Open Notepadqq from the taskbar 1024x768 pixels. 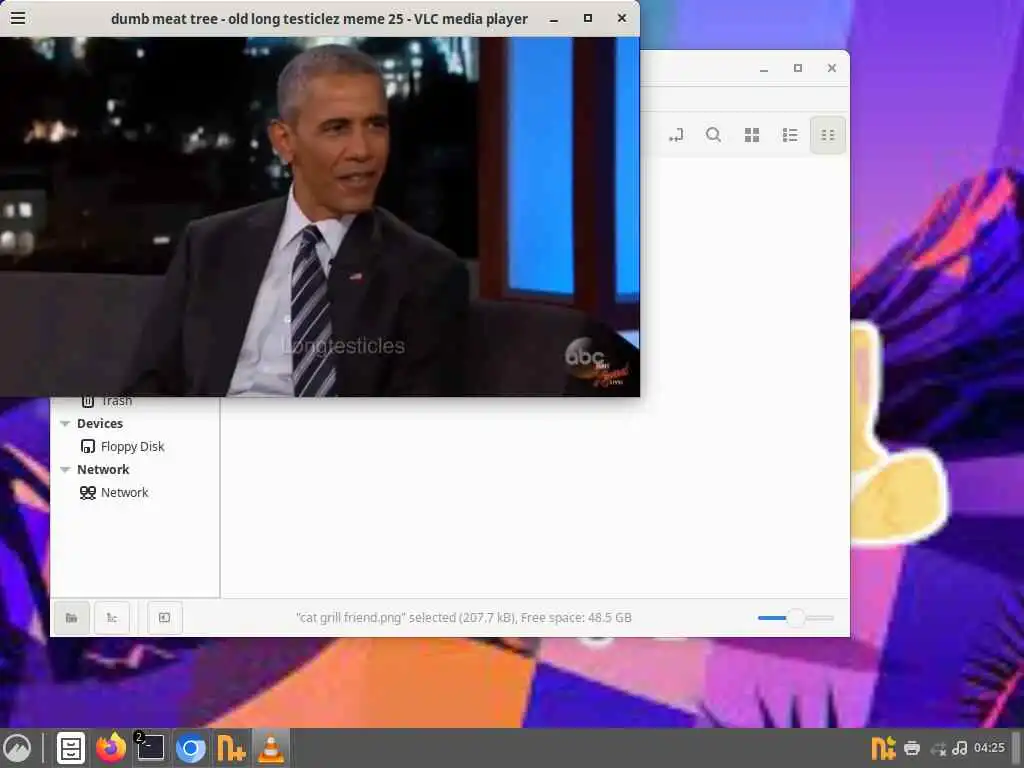coord(231,748)
